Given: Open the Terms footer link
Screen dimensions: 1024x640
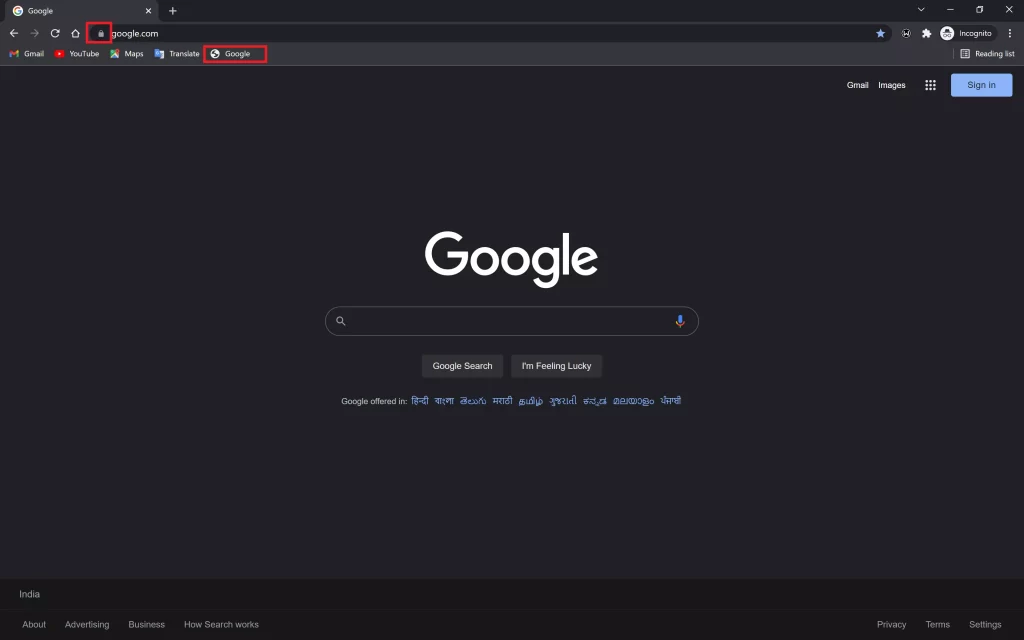Looking at the screenshot, I should (938, 624).
